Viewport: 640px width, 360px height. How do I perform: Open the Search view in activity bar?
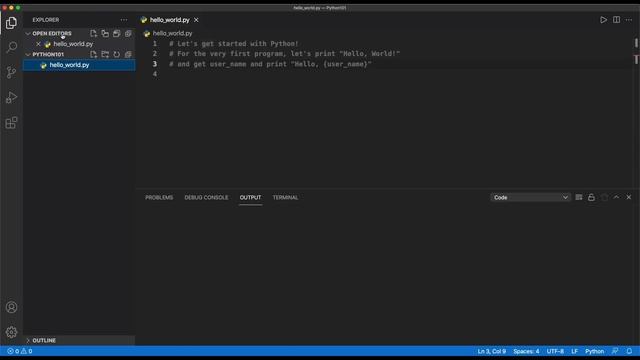11,47
